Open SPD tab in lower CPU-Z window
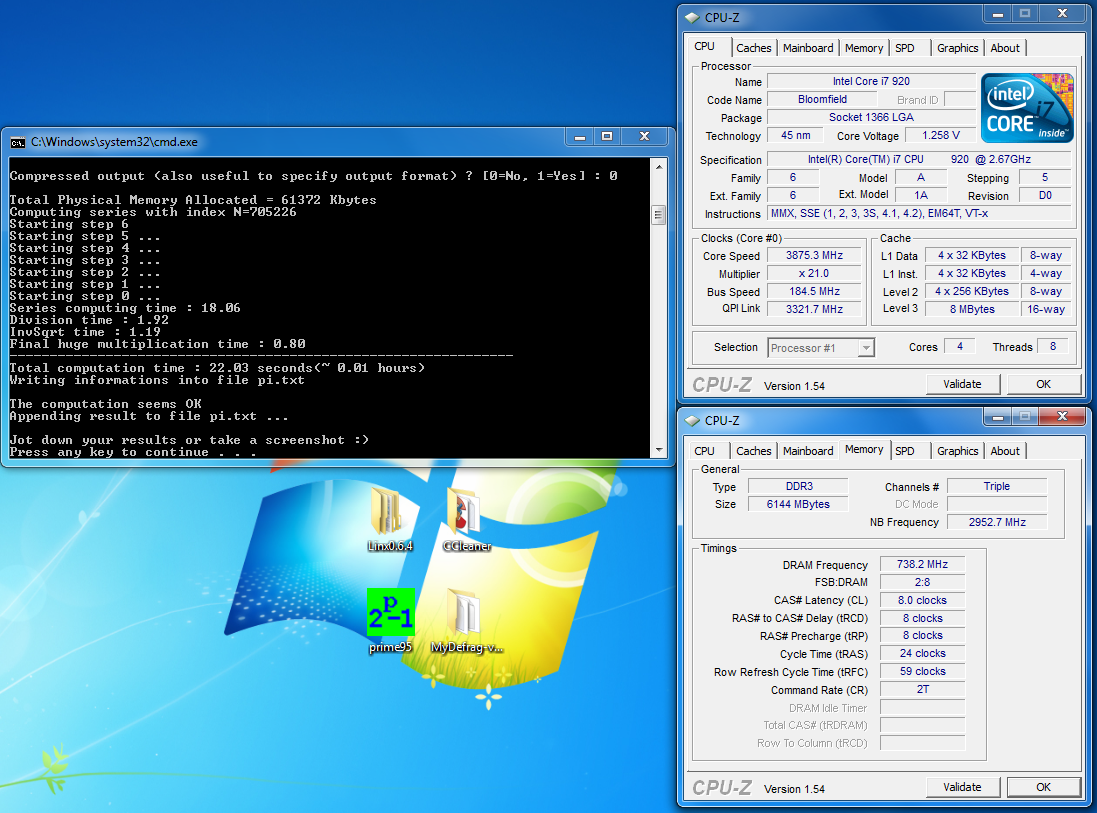Screen dimensions: 1097x813 pos(905,451)
